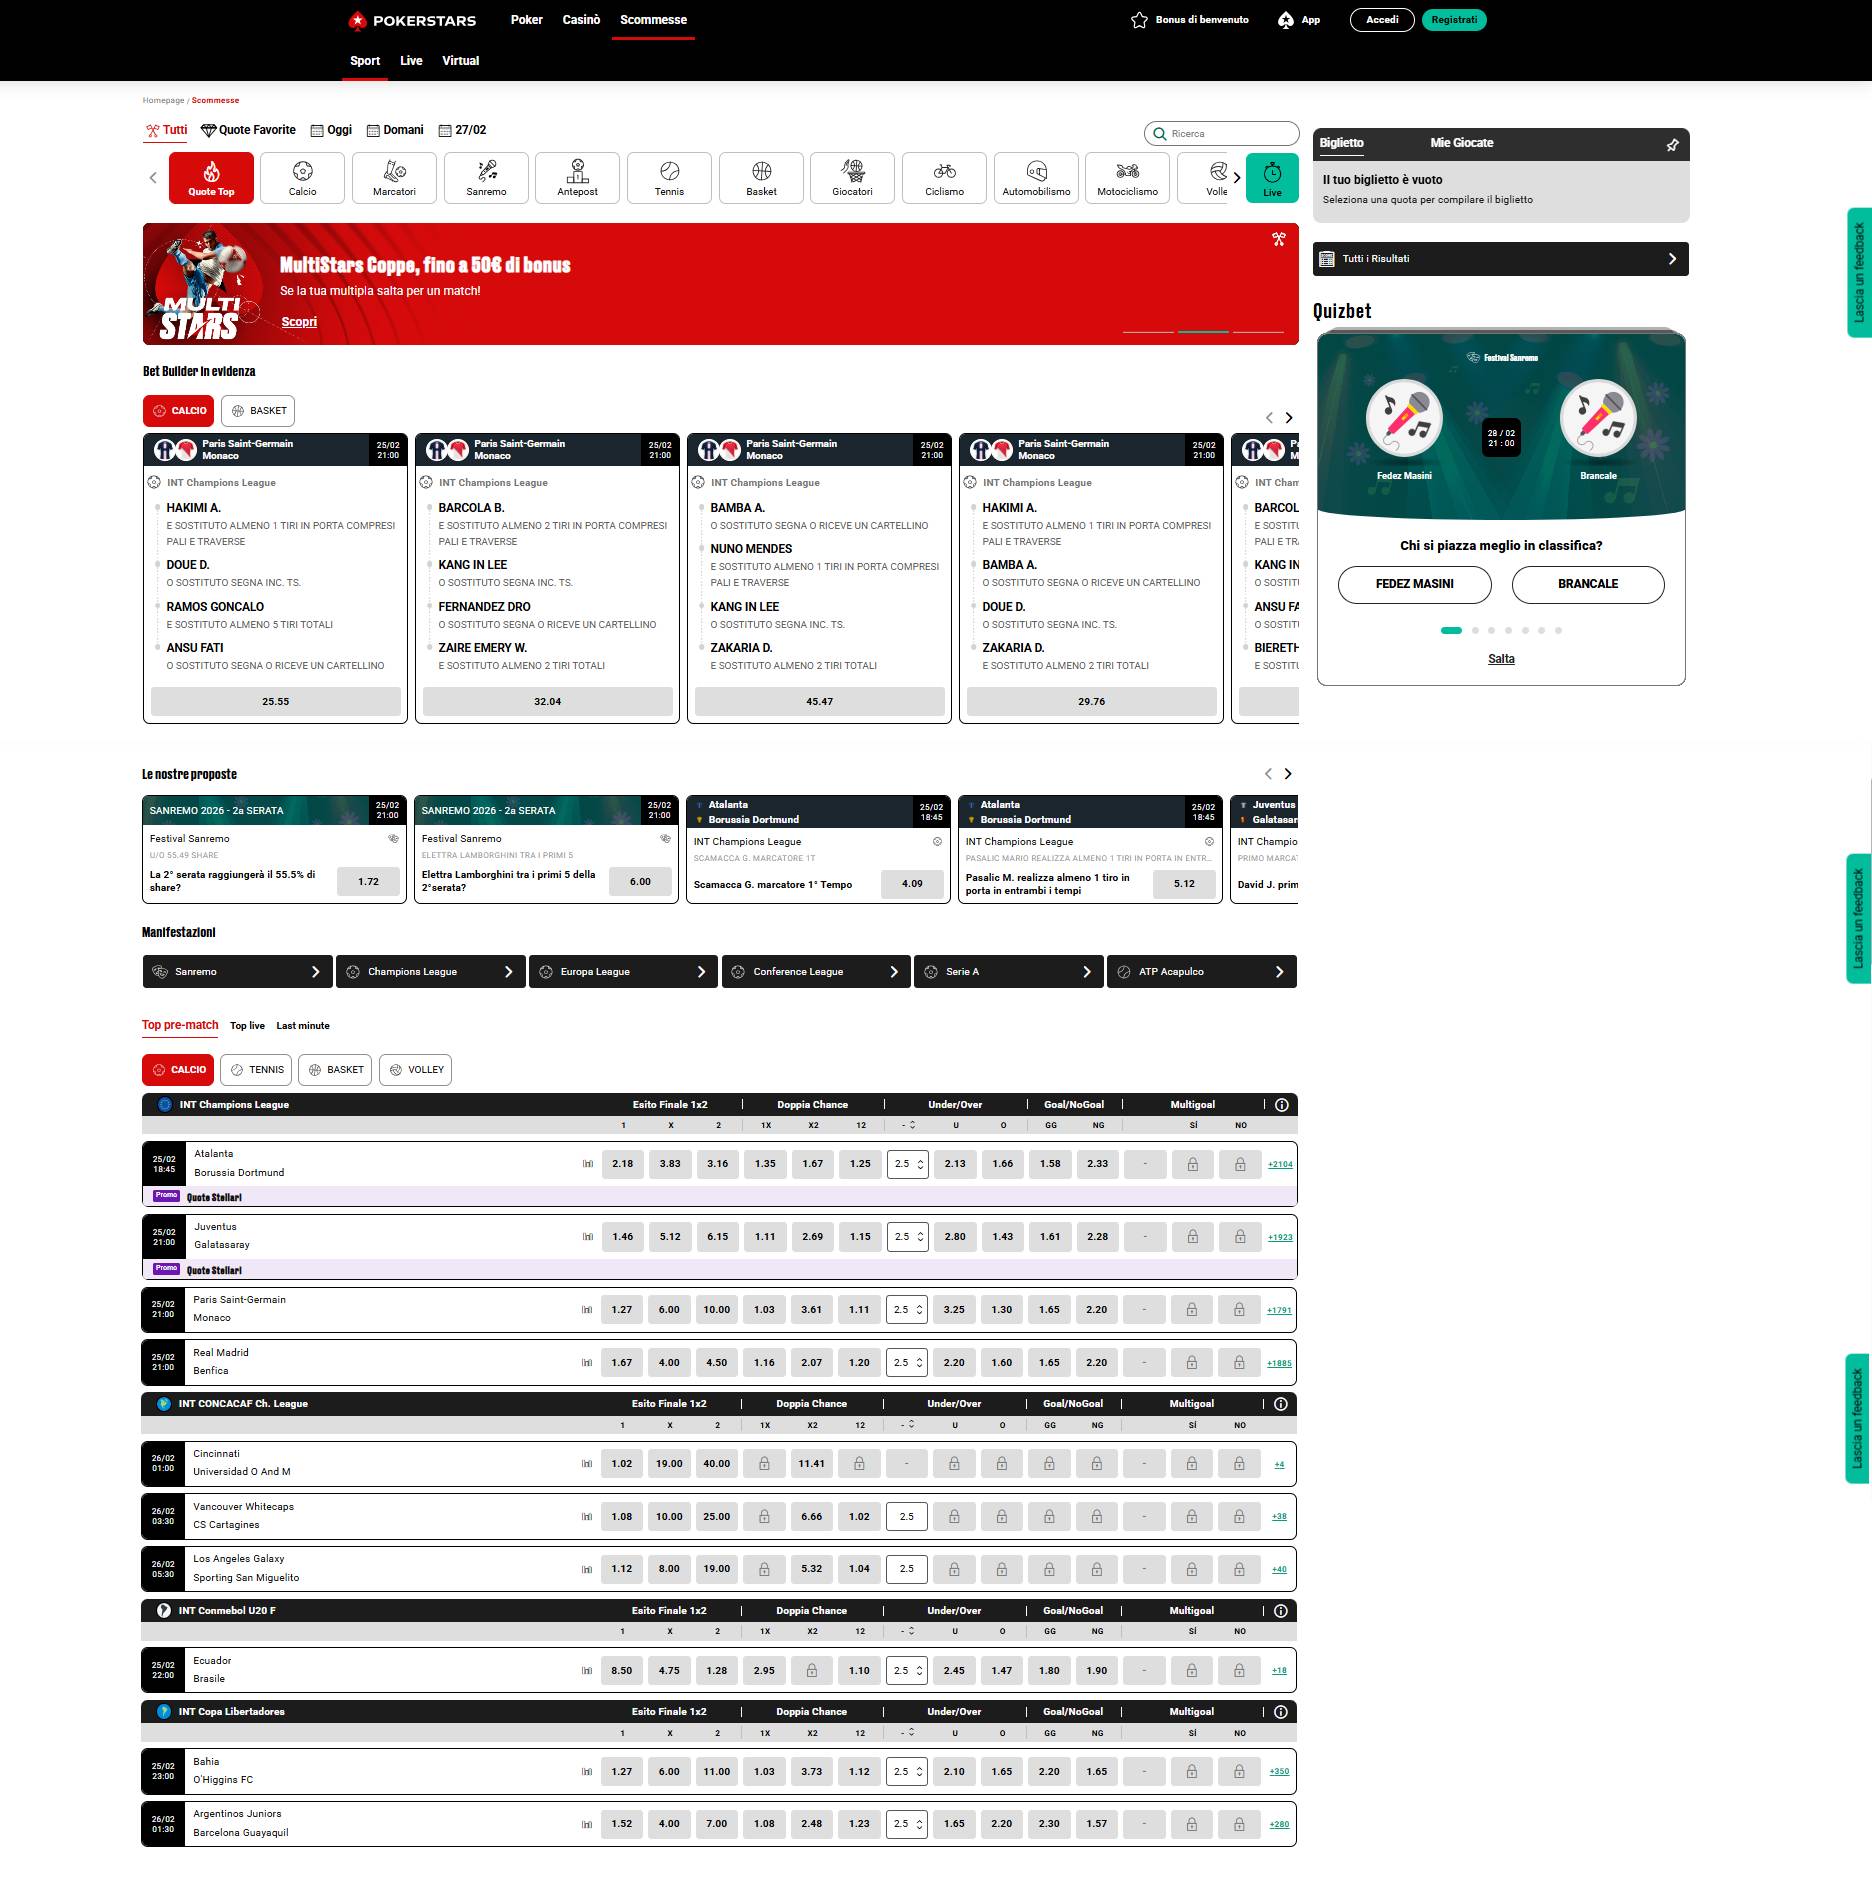Open the Tennis category icon
1872x1890 pixels.
(x=669, y=178)
